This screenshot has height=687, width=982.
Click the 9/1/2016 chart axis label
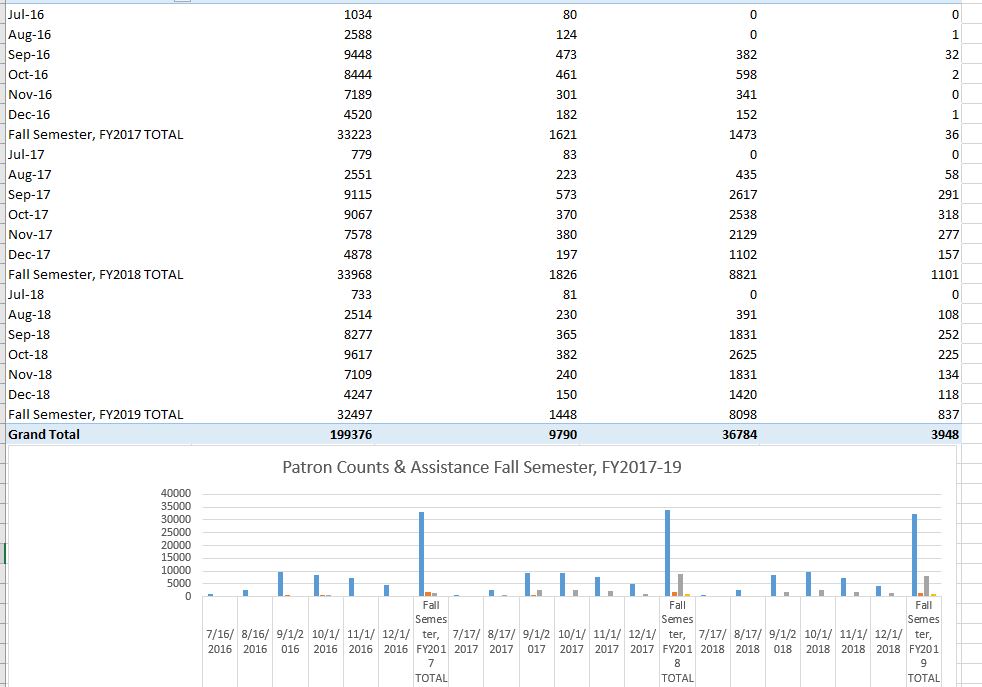(x=290, y=642)
